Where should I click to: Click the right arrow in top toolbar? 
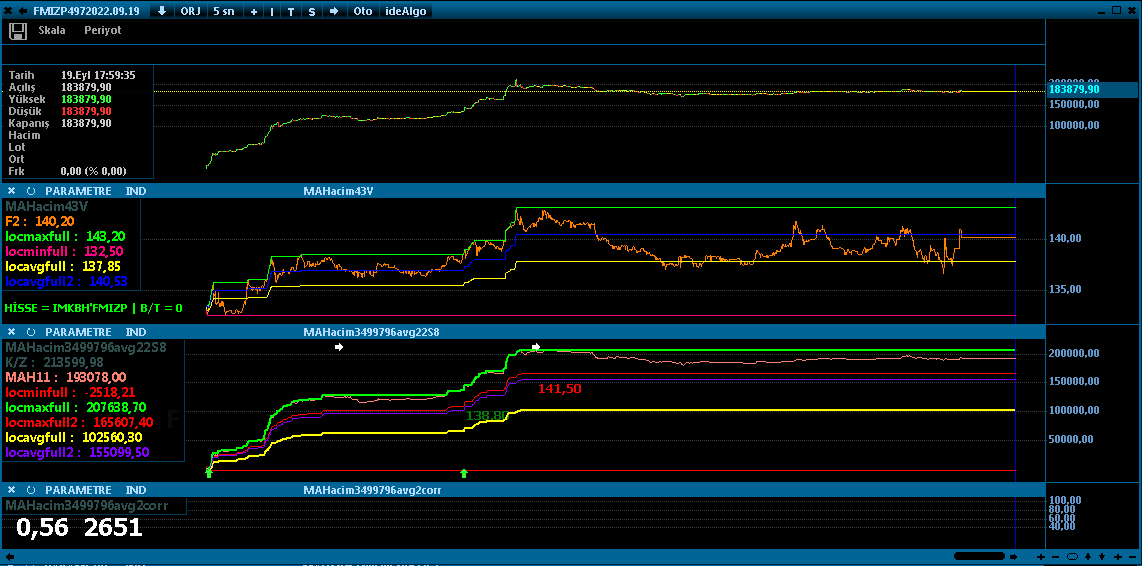pos(334,12)
